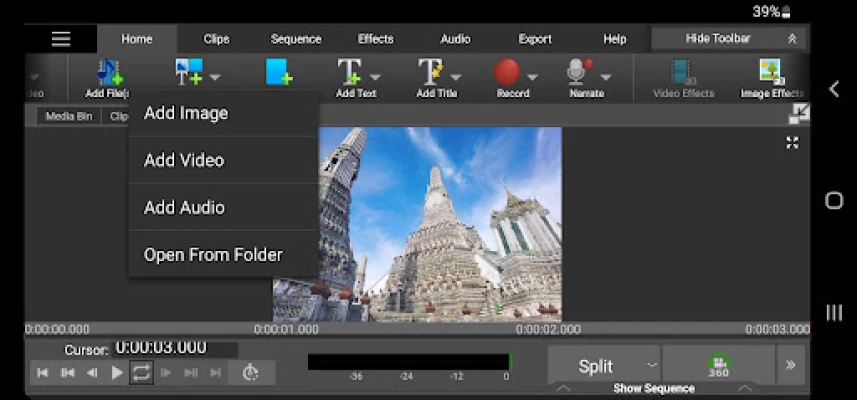Click the 0:00:00.000 start mark on ruler

click(57, 330)
